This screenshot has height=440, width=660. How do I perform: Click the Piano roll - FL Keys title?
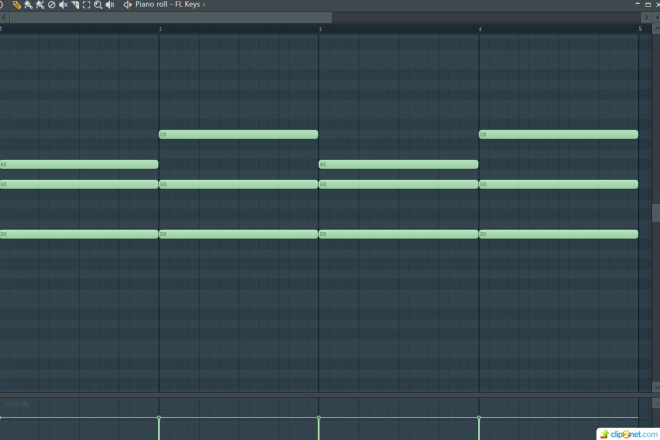coord(168,4)
